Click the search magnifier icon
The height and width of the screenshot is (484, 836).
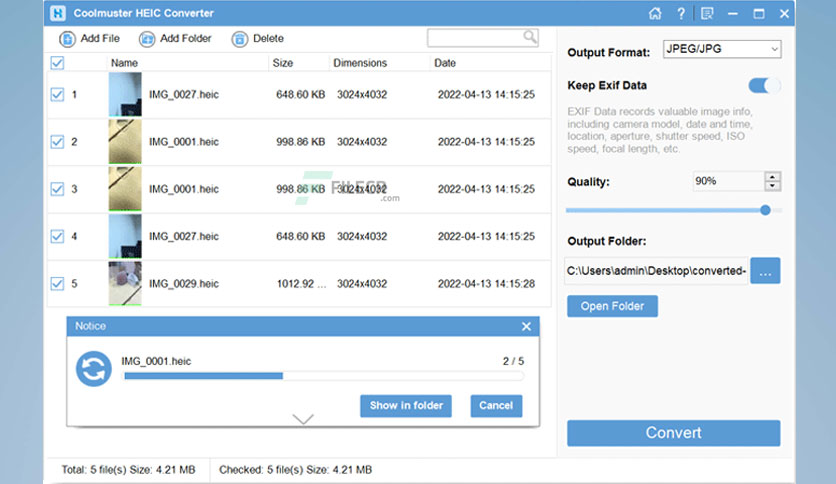coord(529,37)
